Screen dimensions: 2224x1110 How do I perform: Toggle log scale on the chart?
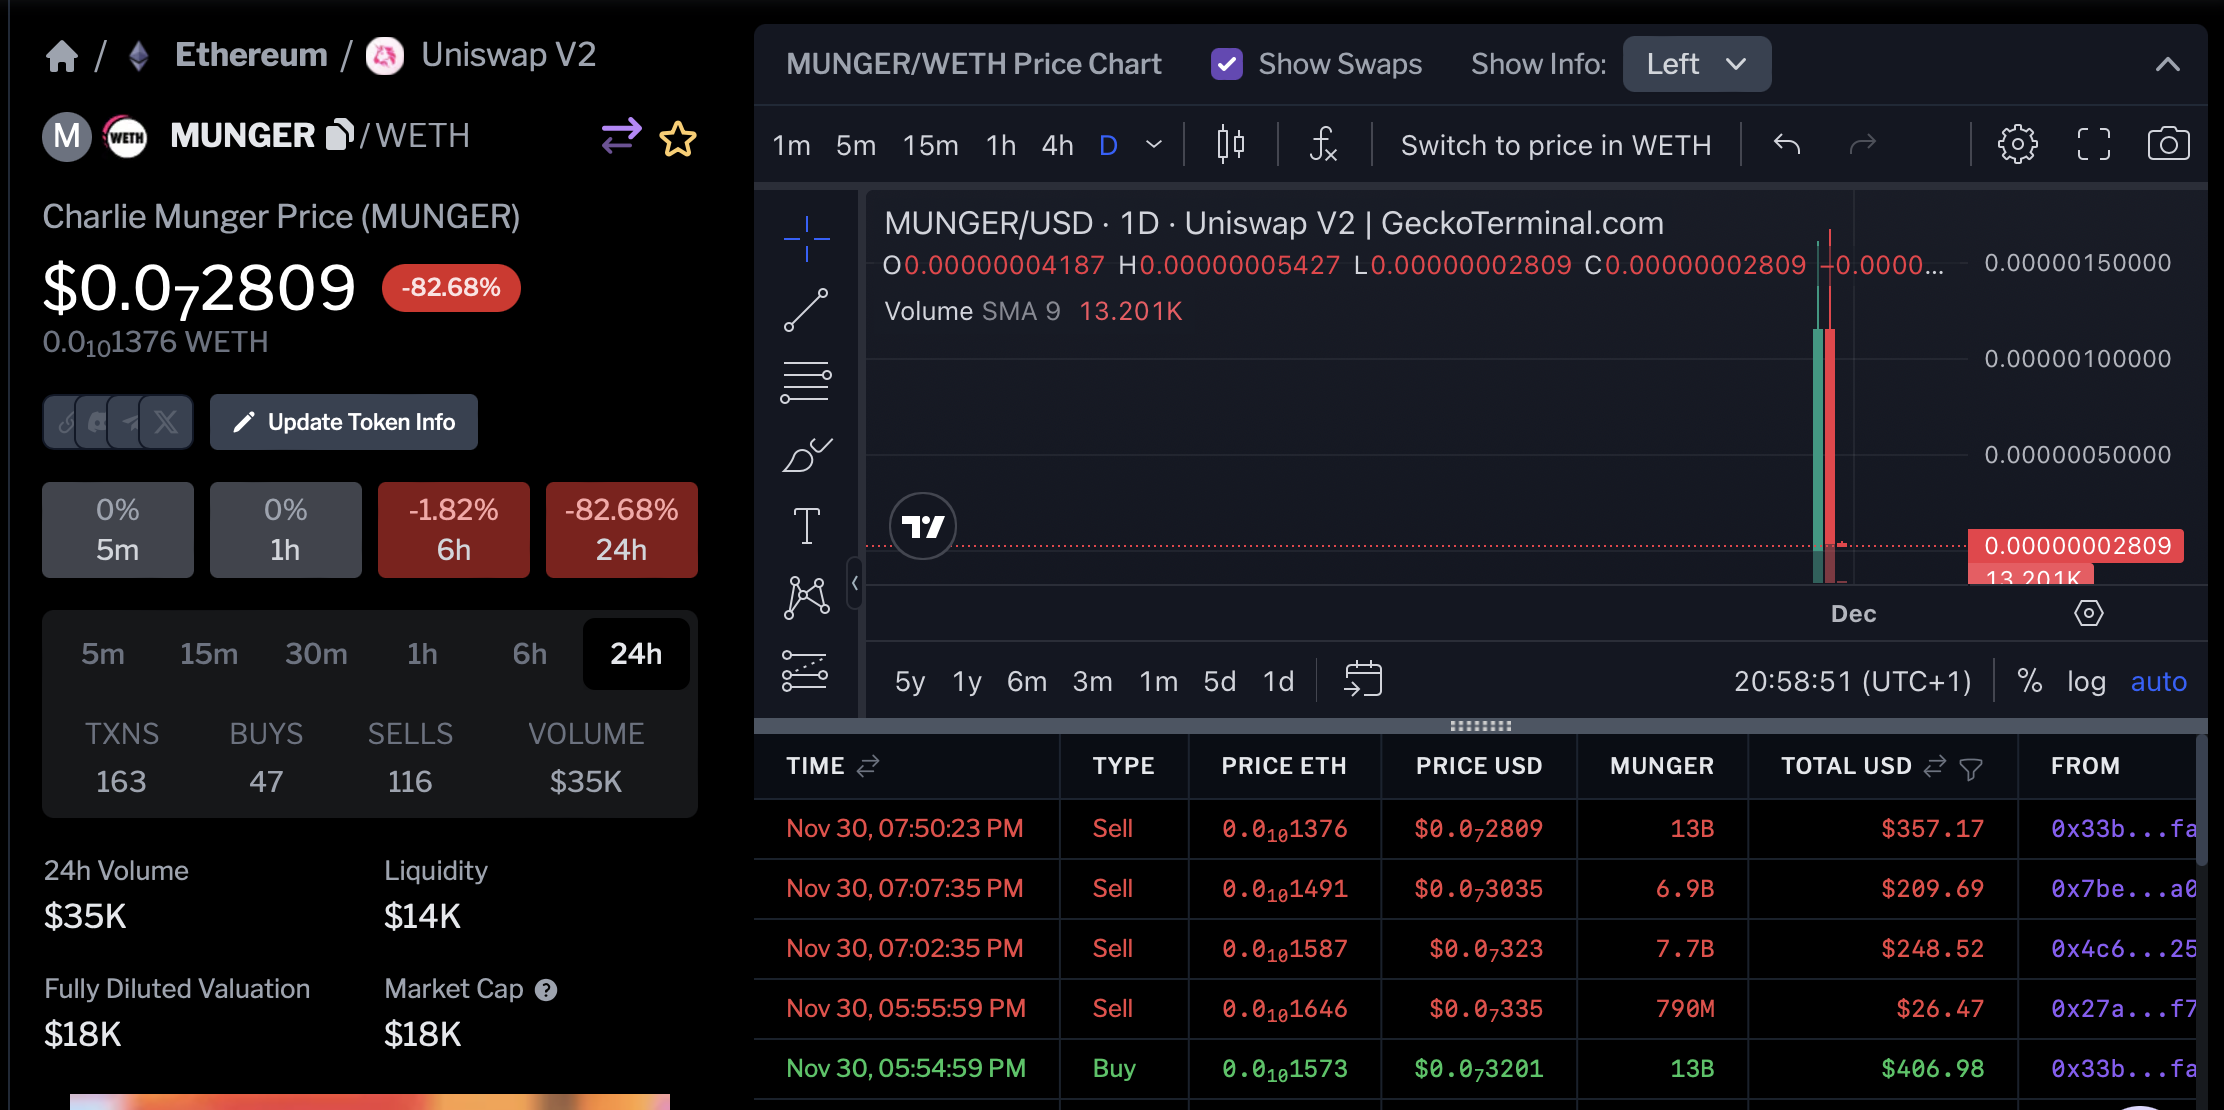[2086, 682]
